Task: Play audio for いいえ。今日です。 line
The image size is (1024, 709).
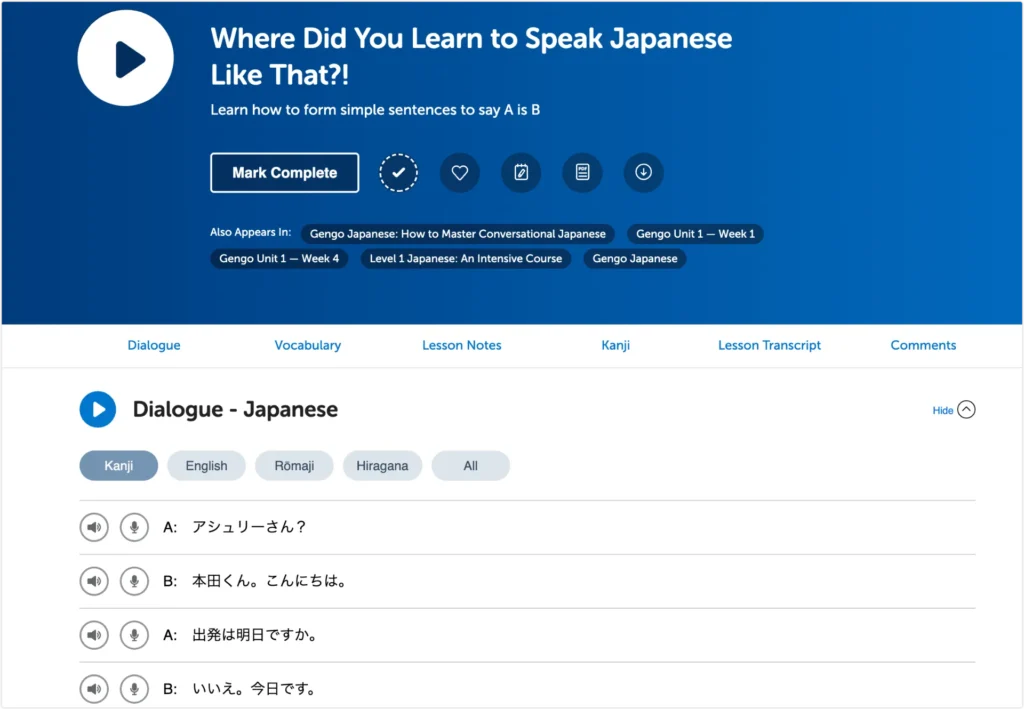Action: pos(94,689)
